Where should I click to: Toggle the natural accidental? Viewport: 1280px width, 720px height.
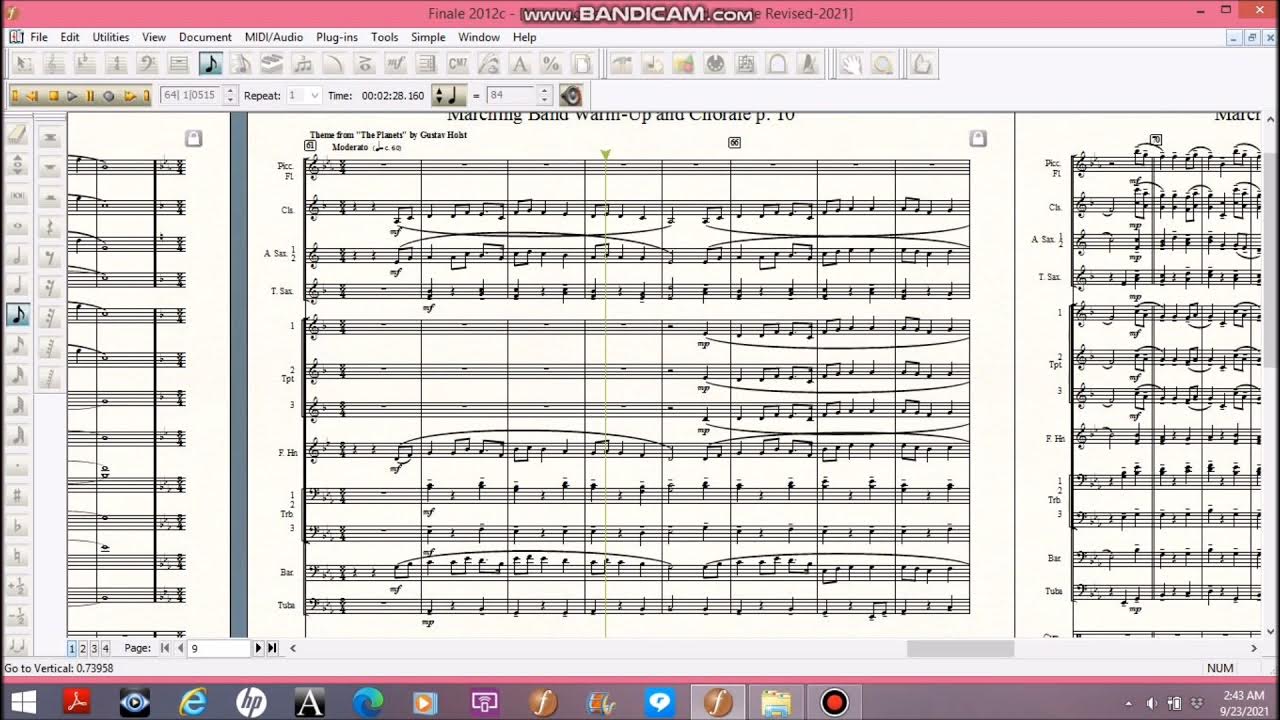click(17, 556)
